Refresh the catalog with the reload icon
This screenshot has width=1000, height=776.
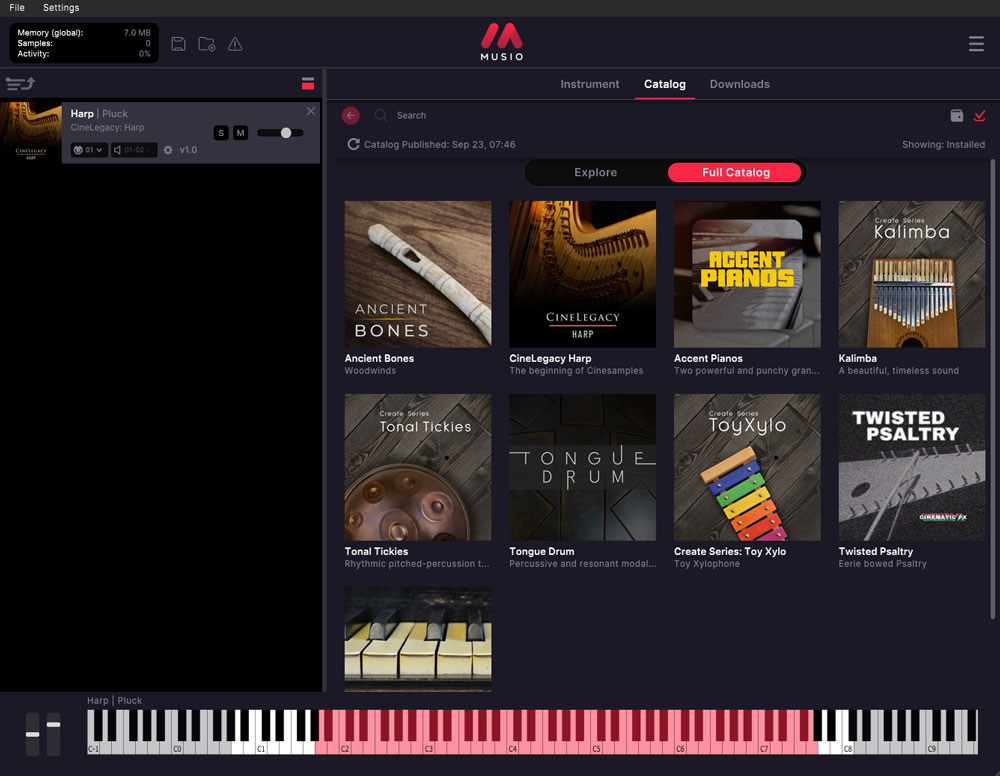[x=353, y=145]
